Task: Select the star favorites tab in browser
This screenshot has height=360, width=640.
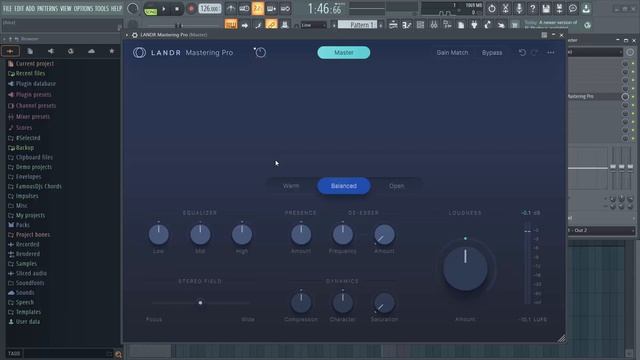Action: 111,51
